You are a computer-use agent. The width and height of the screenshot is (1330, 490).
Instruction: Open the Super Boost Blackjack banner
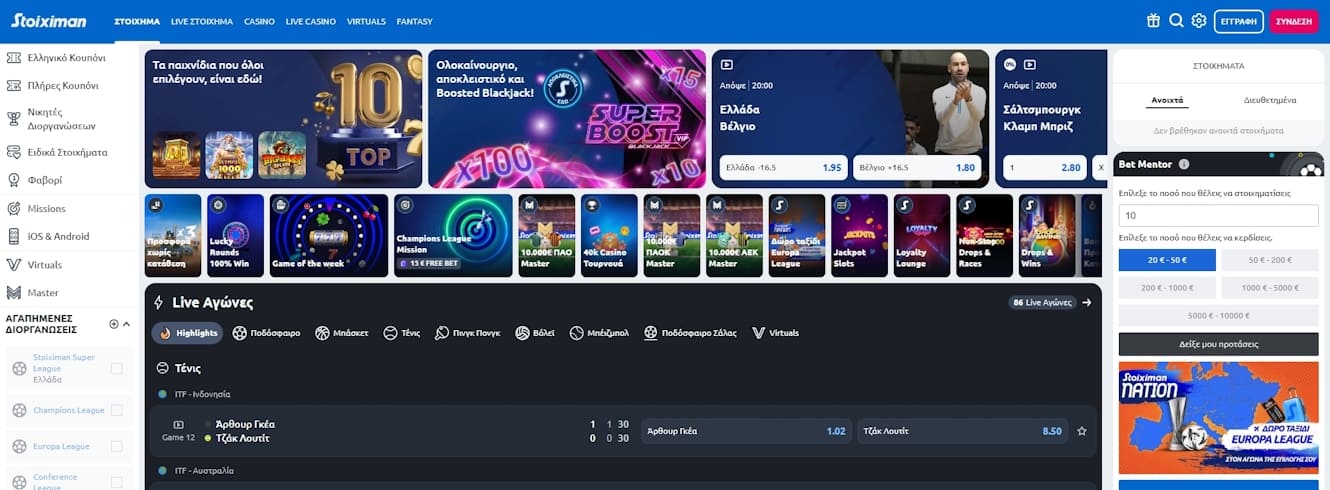(567, 119)
